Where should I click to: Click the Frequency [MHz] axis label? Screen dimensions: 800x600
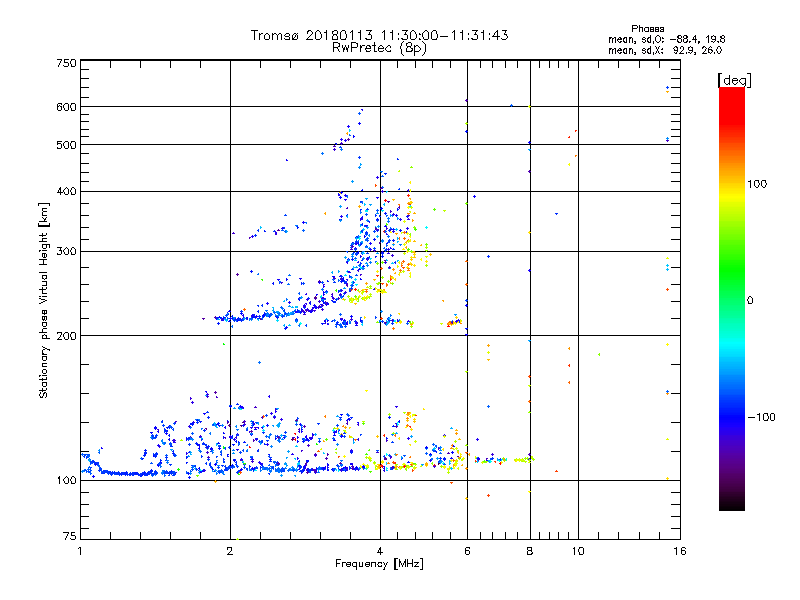click(379, 564)
